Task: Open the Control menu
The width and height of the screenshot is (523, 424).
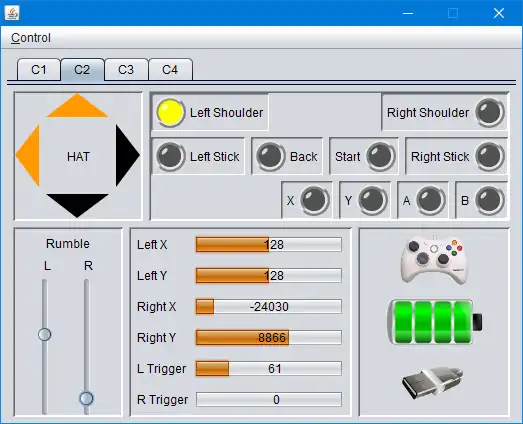Action: pos(31,38)
